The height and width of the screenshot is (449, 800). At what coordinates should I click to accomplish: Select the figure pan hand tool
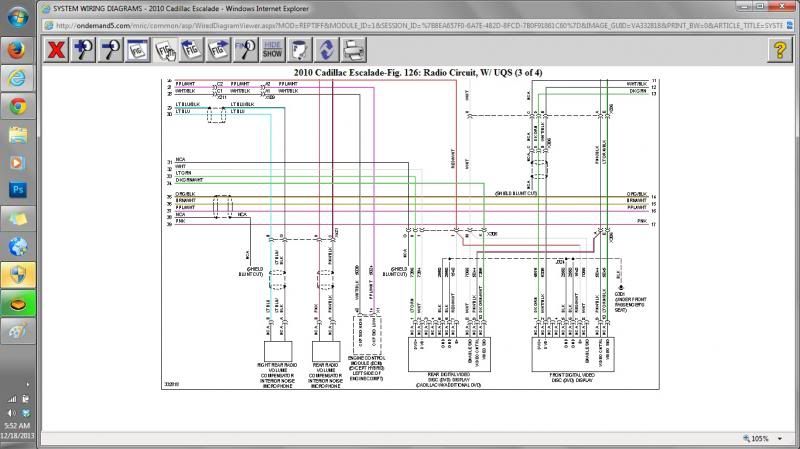click(x=164, y=50)
